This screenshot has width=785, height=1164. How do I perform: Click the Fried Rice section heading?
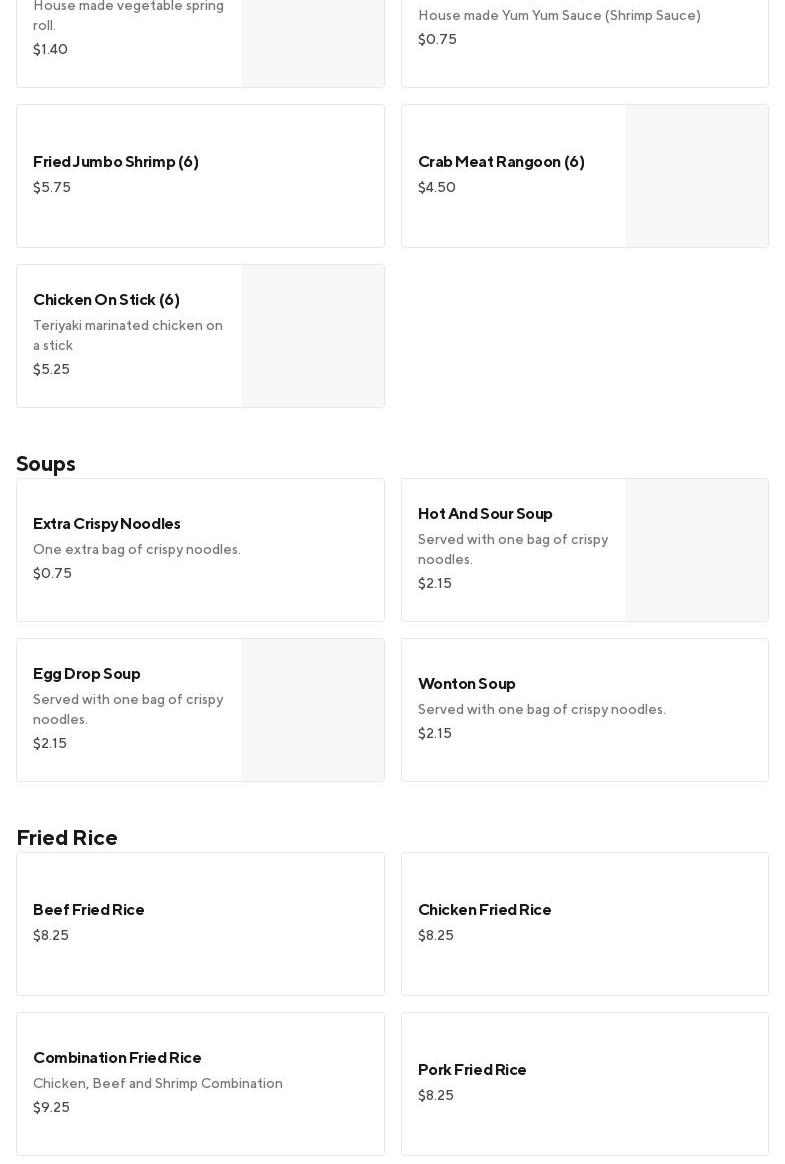click(x=67, y=838)
